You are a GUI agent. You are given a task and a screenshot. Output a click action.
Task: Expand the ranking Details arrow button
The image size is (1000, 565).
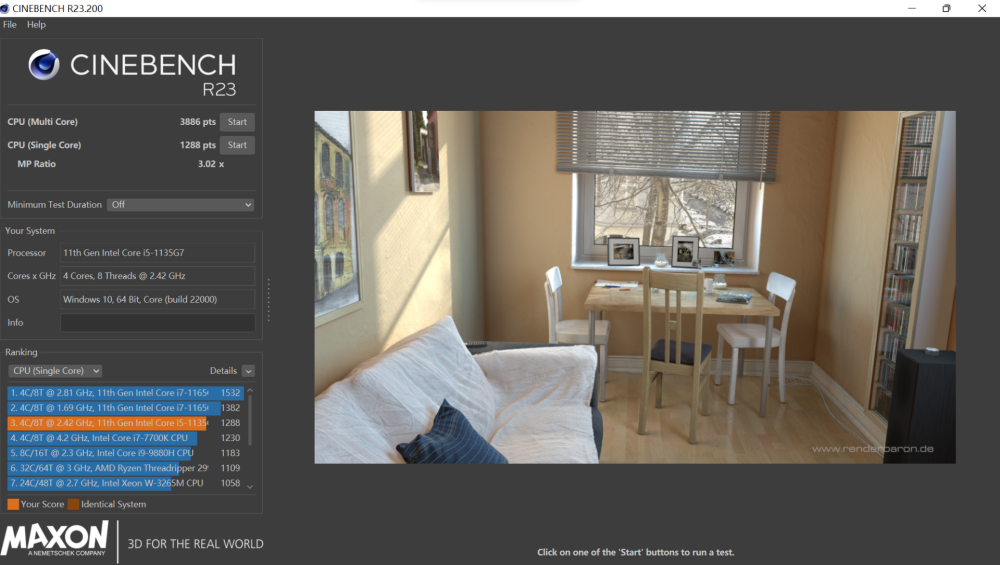pyautogui.click(x=249, y=371)
